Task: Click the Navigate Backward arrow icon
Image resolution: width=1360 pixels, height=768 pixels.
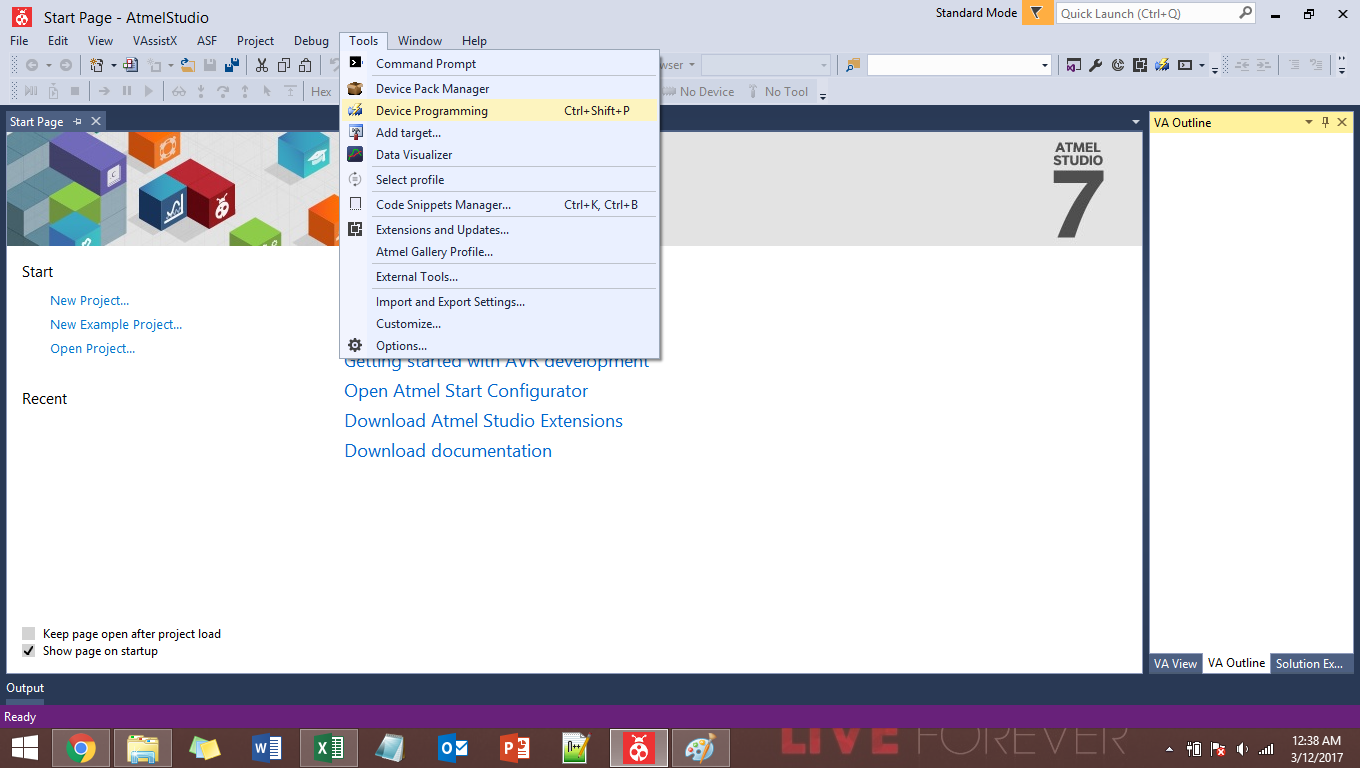Action: pyautogui.click(x=32, y=65)
